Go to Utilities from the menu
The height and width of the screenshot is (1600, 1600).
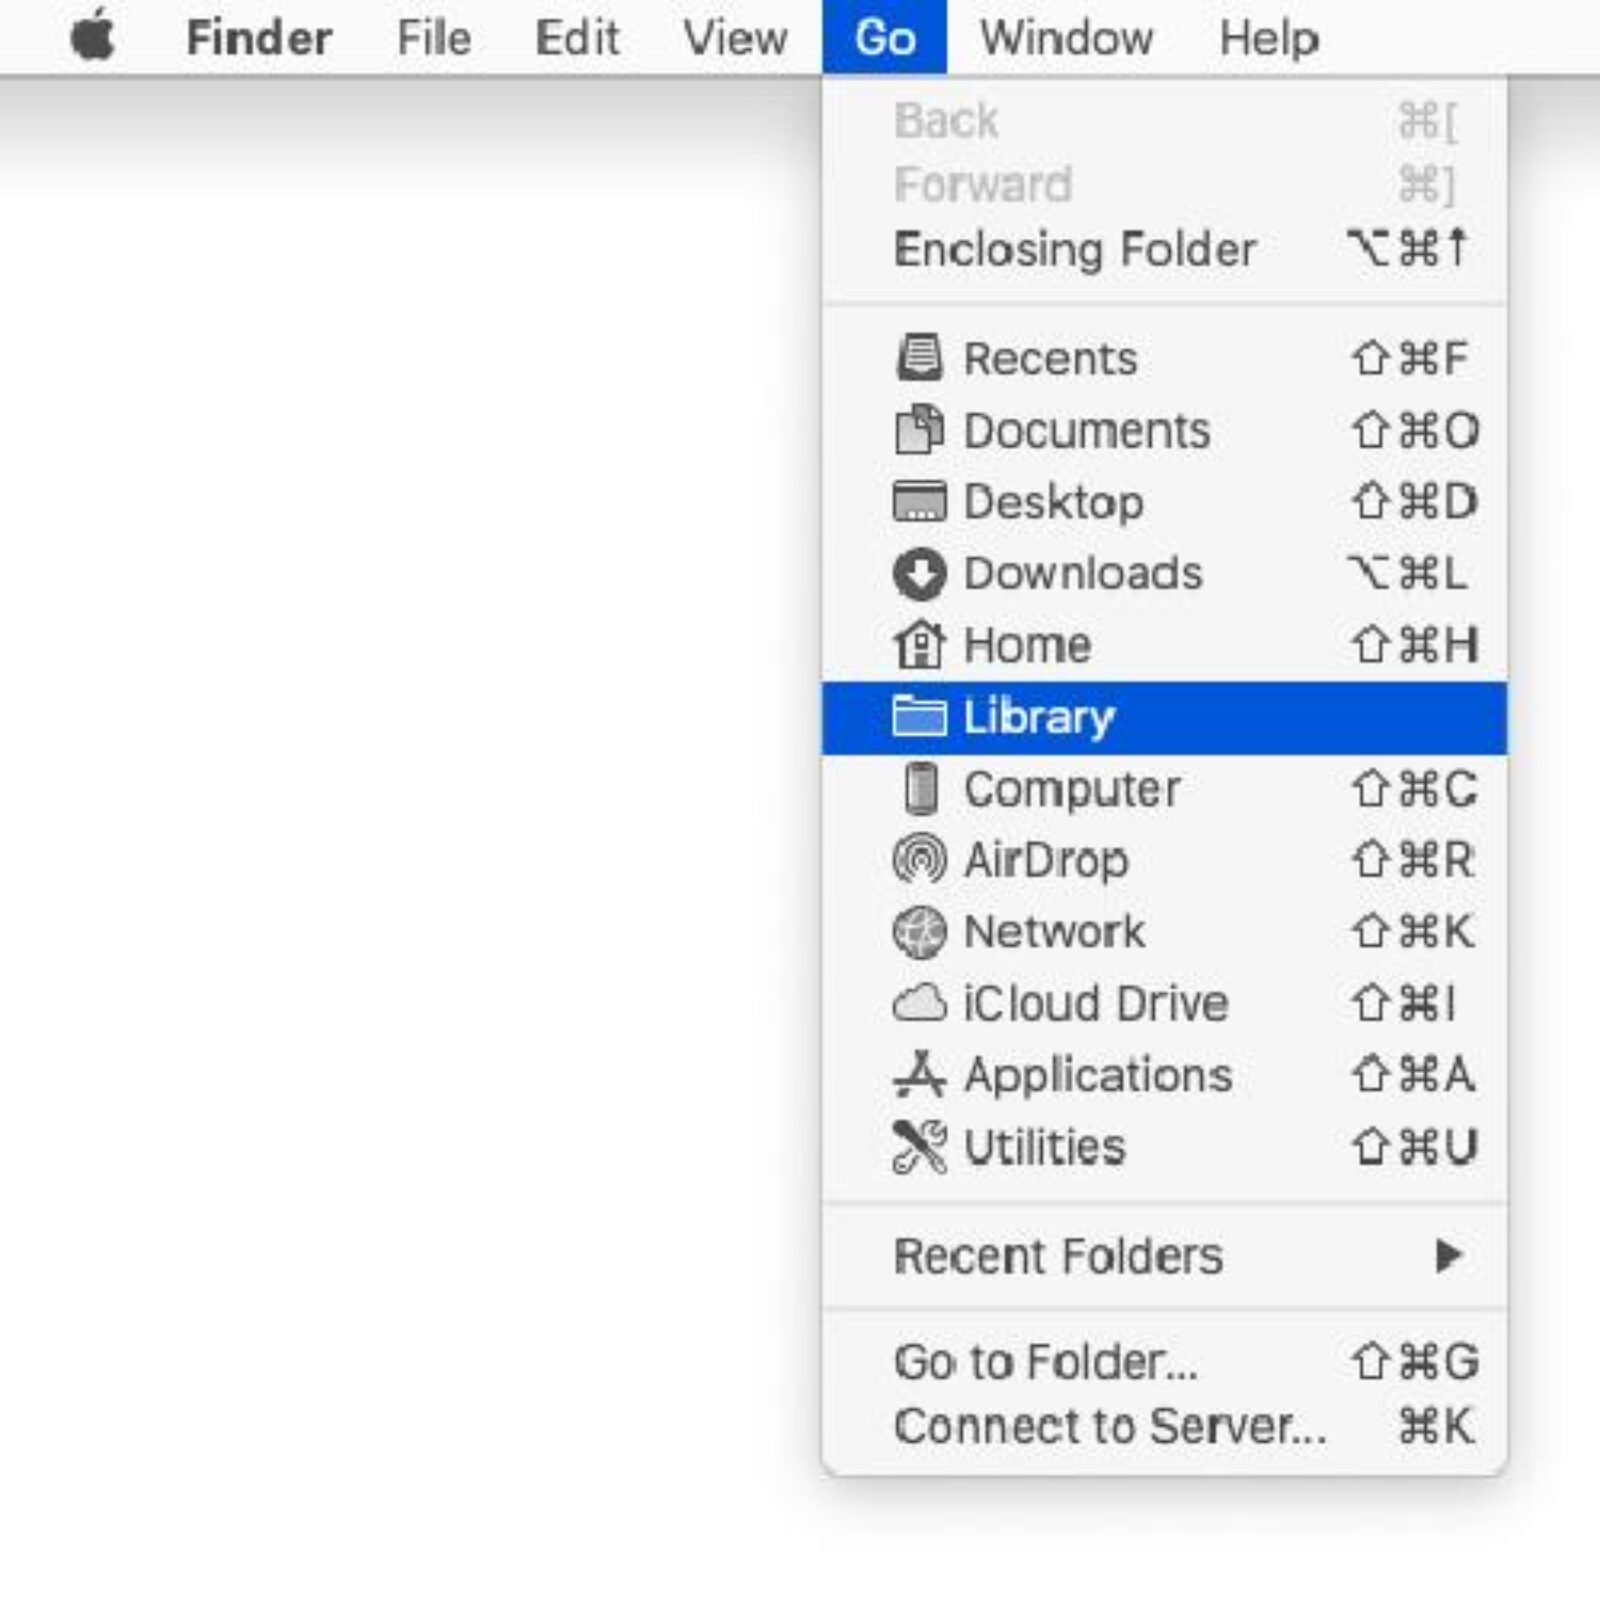1164,1147
